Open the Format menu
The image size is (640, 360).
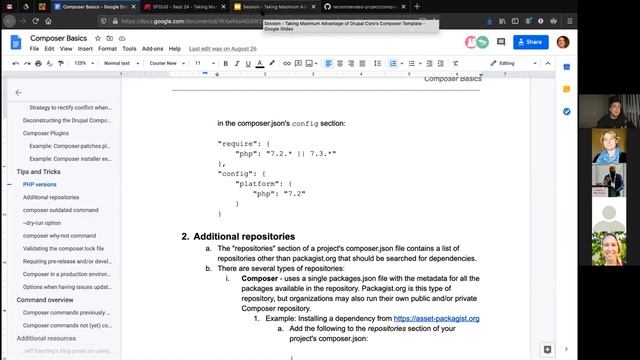107,49
